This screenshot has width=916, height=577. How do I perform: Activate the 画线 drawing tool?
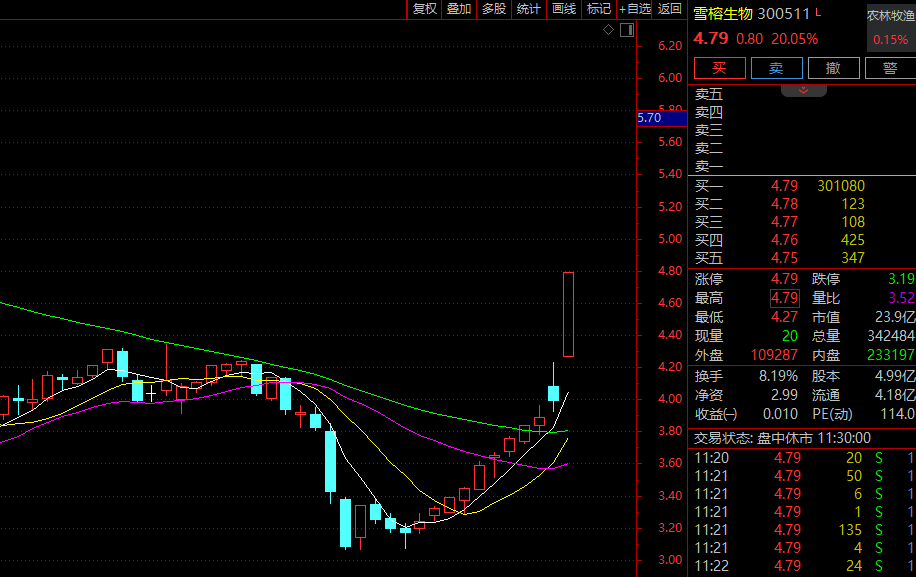564,9
